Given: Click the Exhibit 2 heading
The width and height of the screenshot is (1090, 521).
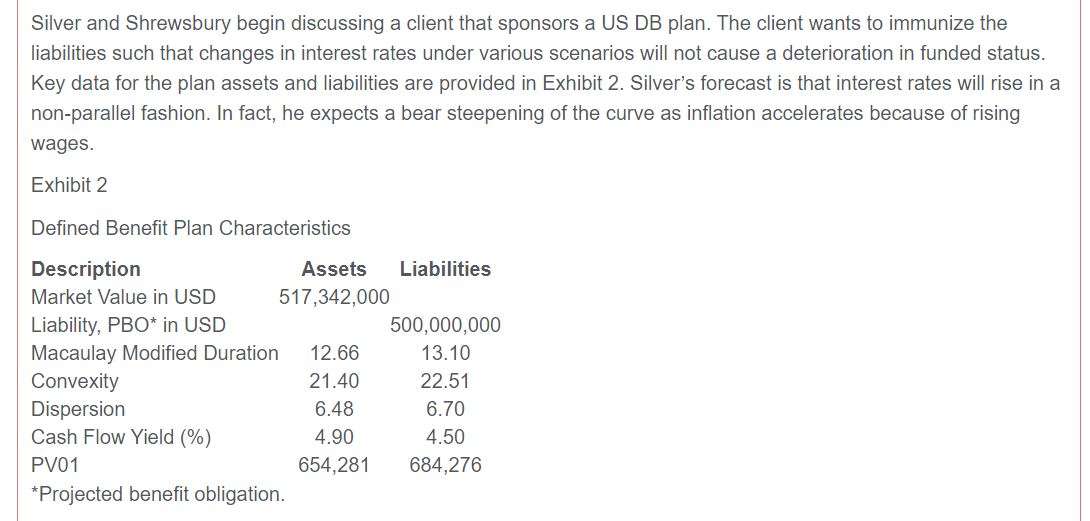Looking at the screenshot, I should (x=70, y=185).
